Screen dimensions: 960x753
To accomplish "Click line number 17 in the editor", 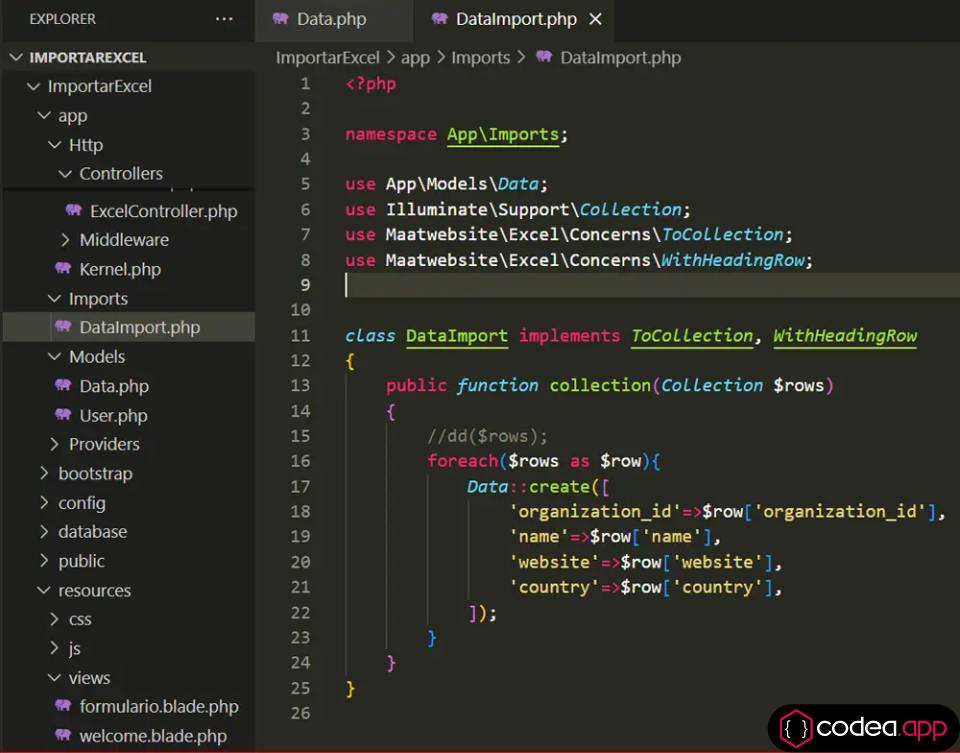I will click(x=301, y=486).
